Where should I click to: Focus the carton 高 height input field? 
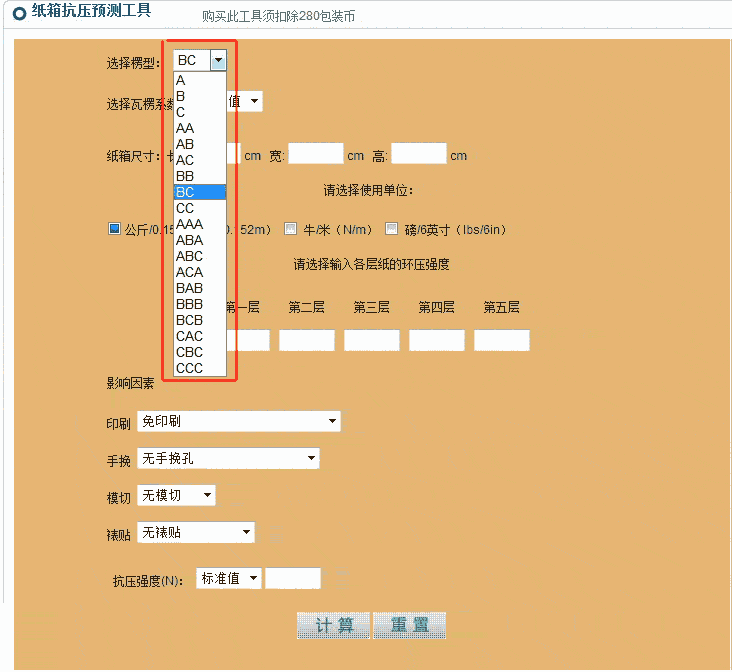pyautogui.click(x=418, y=154)
